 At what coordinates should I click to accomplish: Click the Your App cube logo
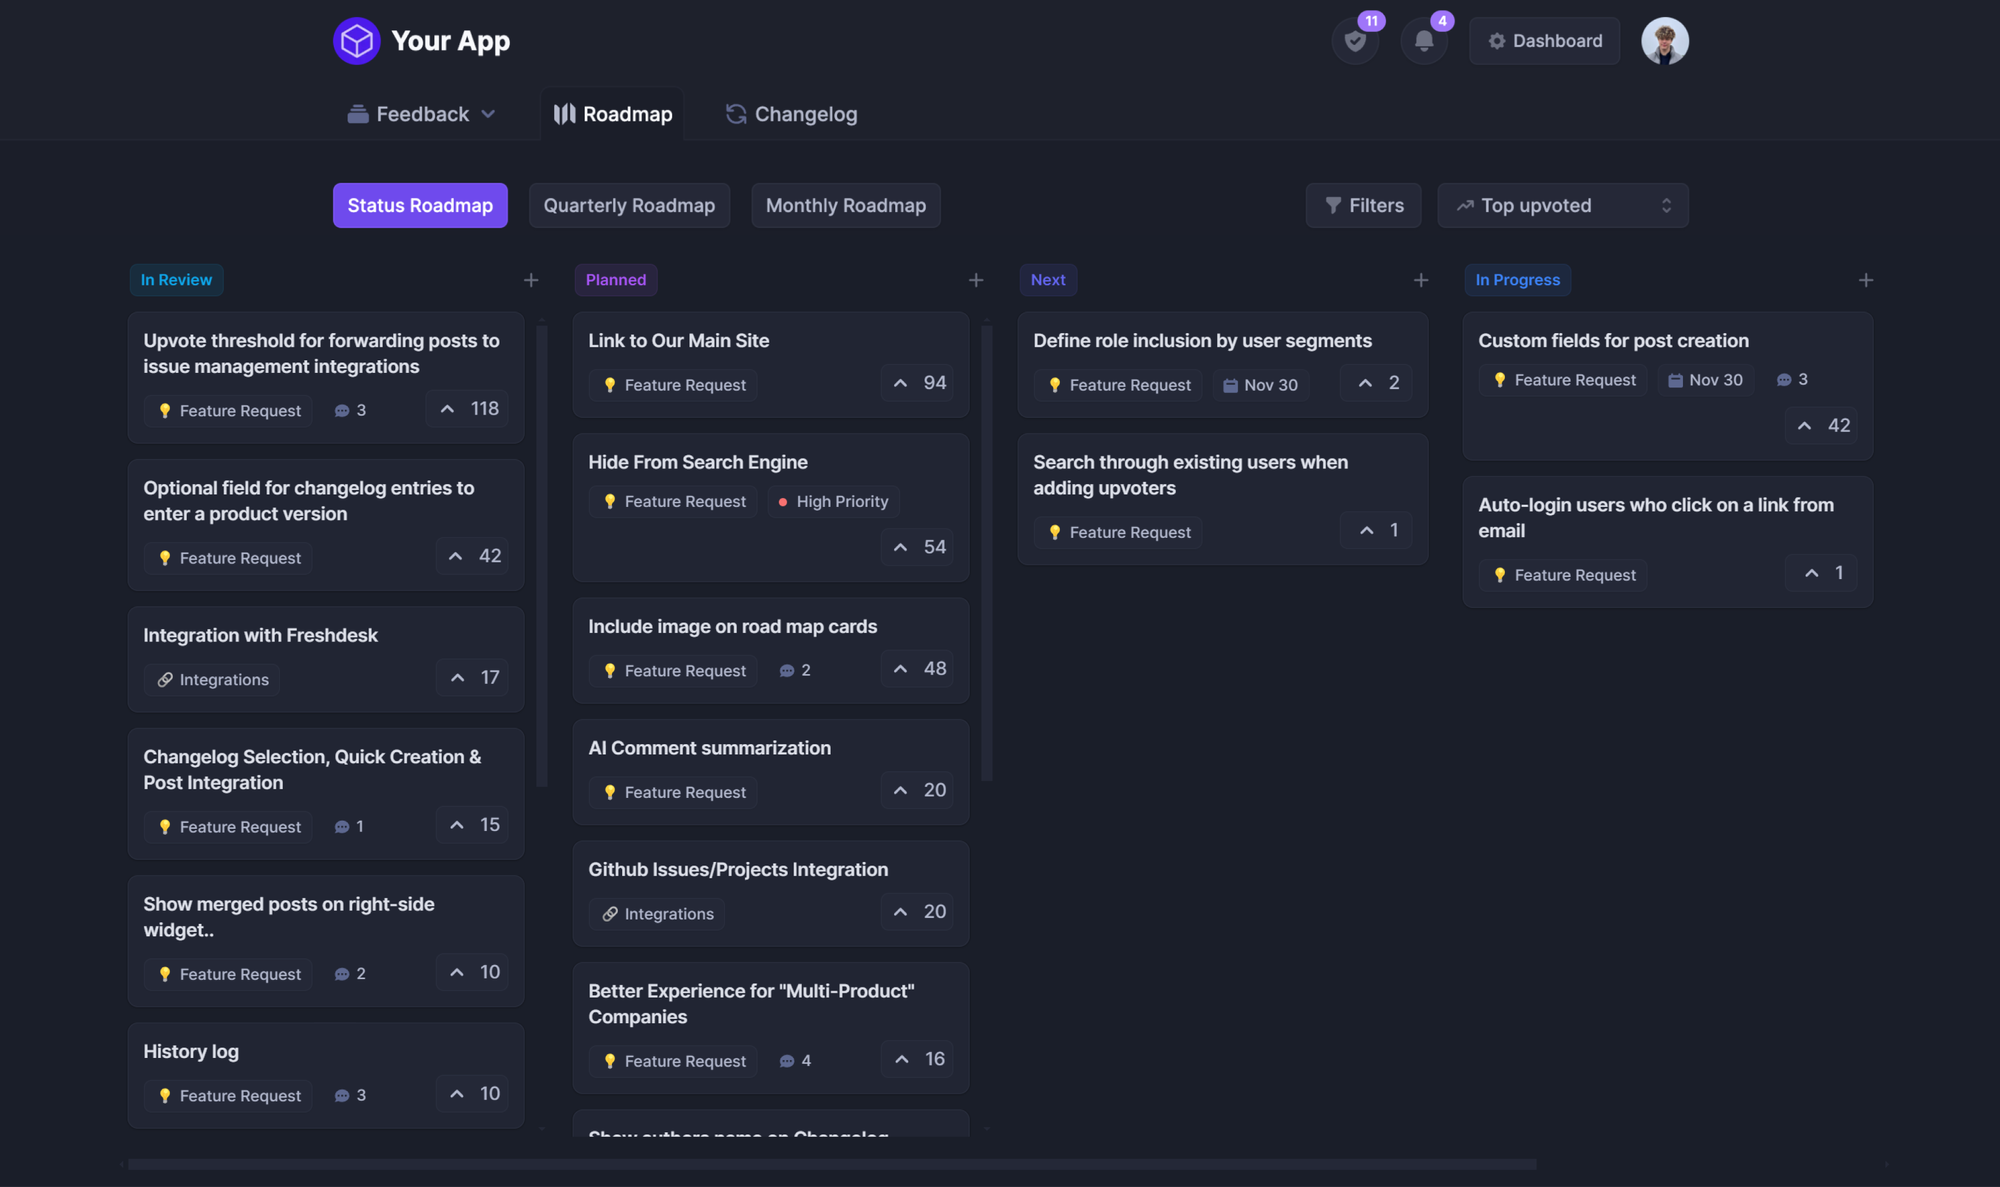click(x=356, y=40)
